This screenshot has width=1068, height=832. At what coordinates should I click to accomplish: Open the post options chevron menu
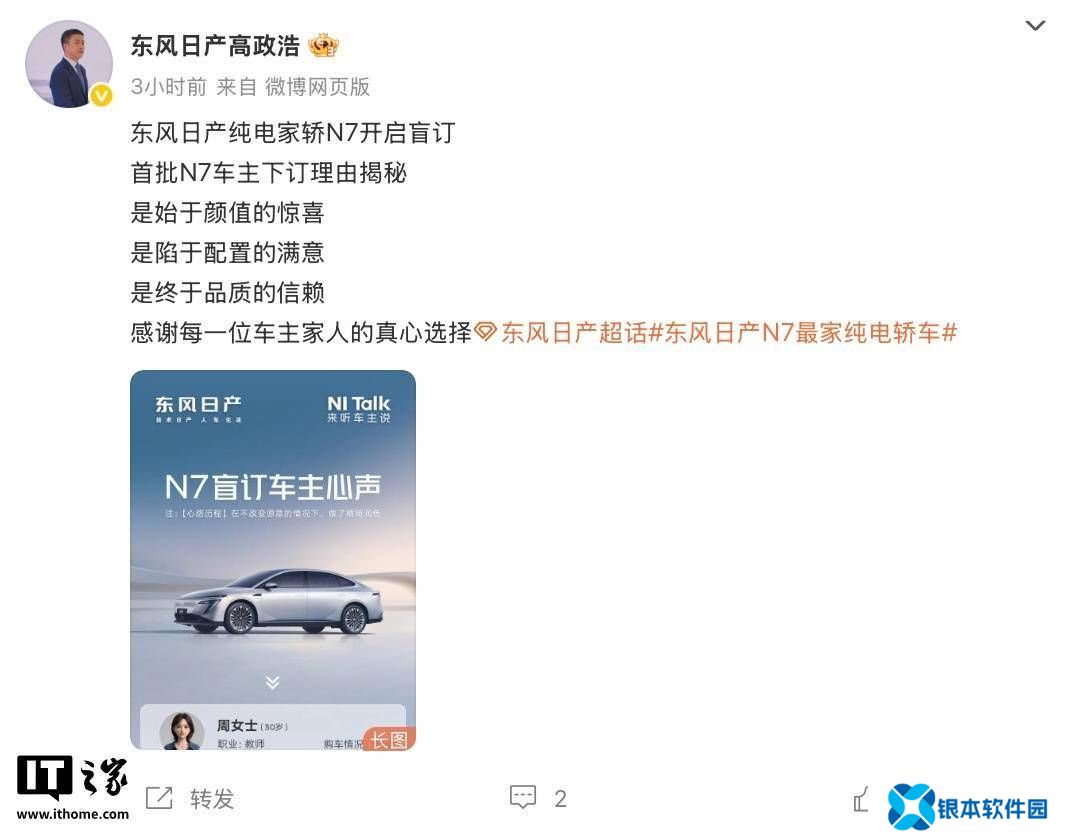click(x=1035, y=26)
